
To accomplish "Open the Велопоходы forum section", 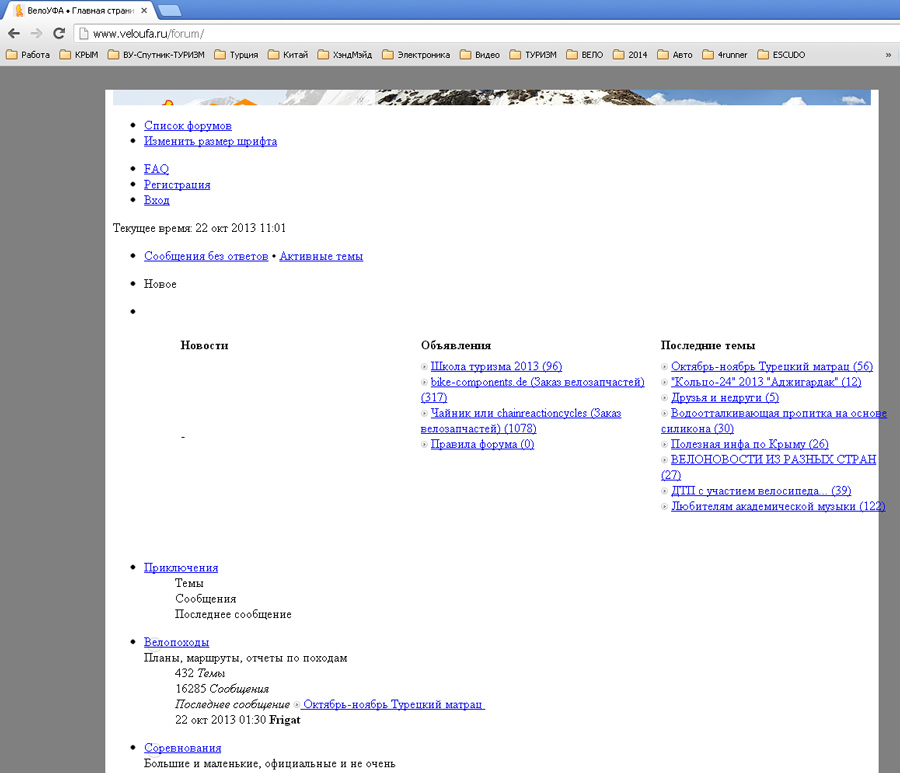I will pyautogui.click(x=176, y=642).
